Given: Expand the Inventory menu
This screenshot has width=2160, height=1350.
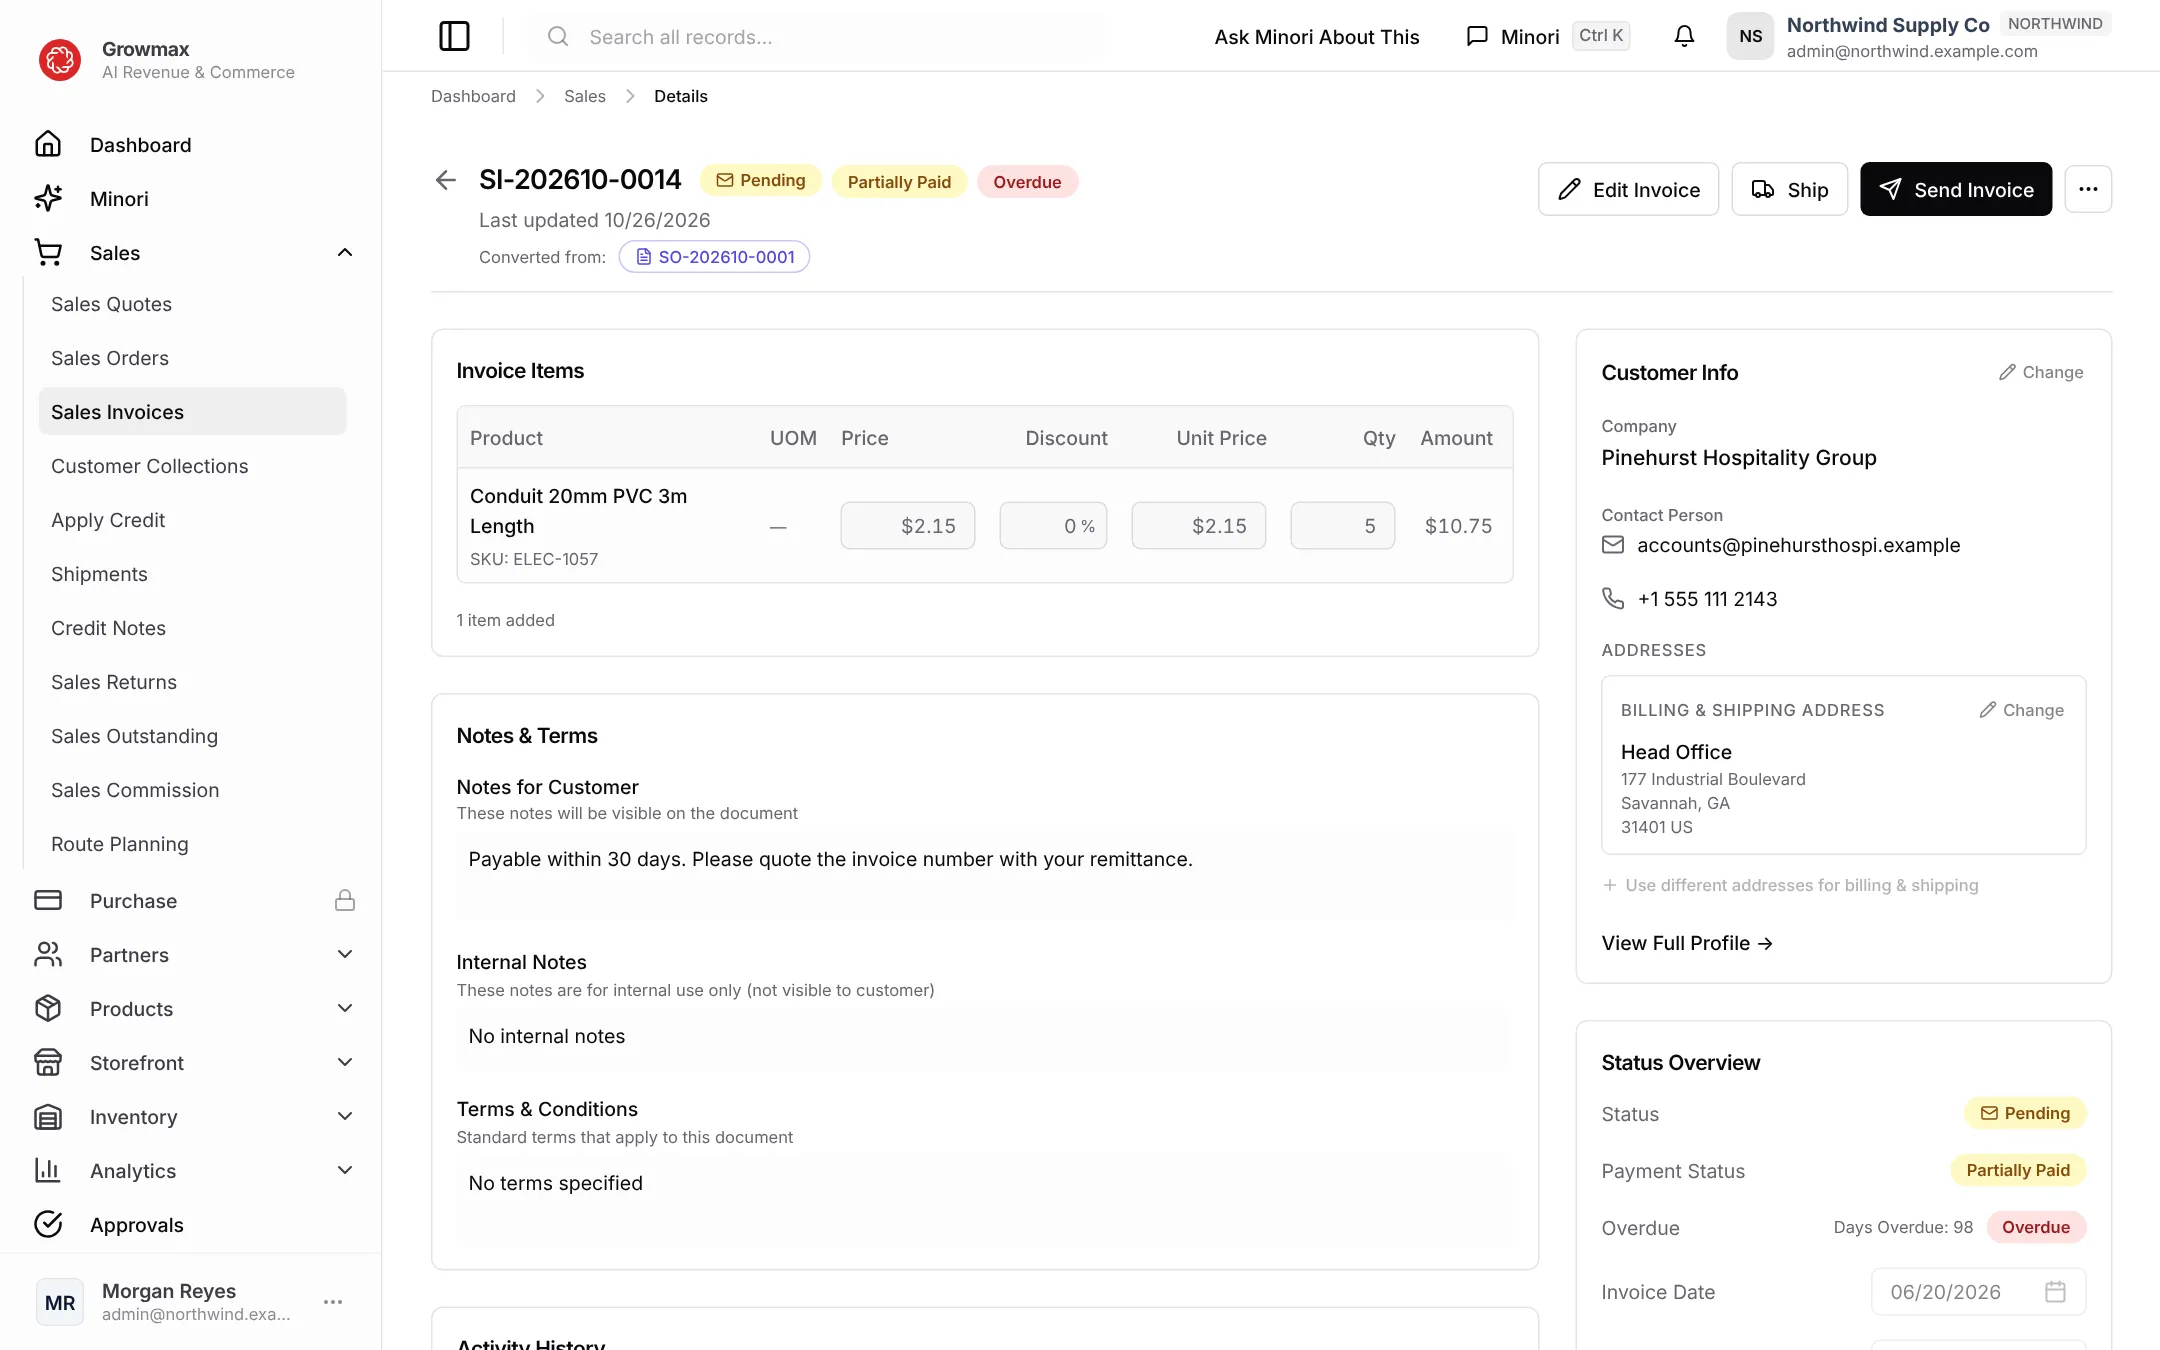Looking at the screenshot, I should (x=345, y=1117).
